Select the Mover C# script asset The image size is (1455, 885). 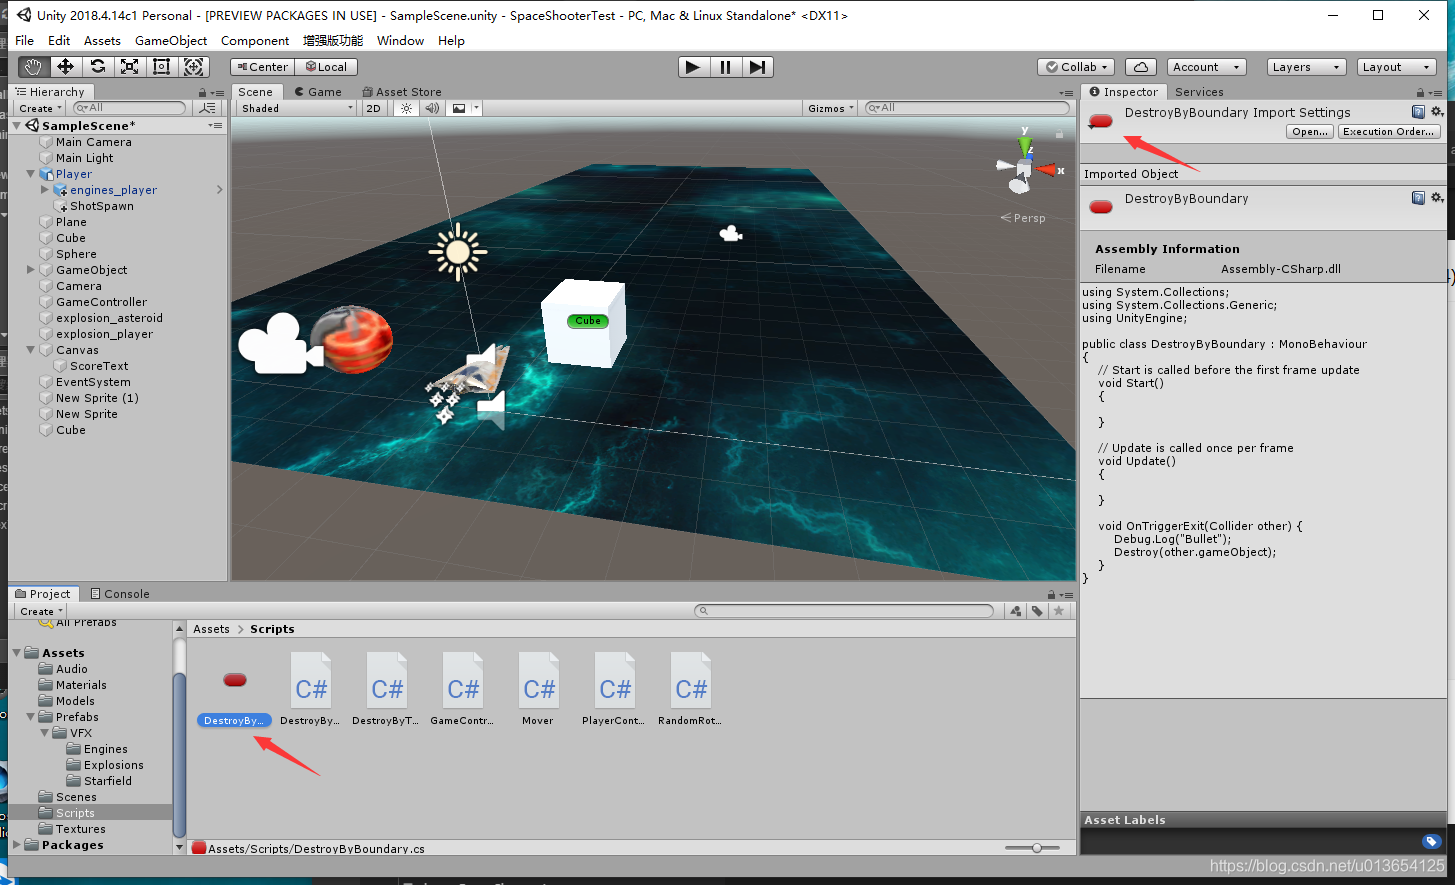point(538,689)
